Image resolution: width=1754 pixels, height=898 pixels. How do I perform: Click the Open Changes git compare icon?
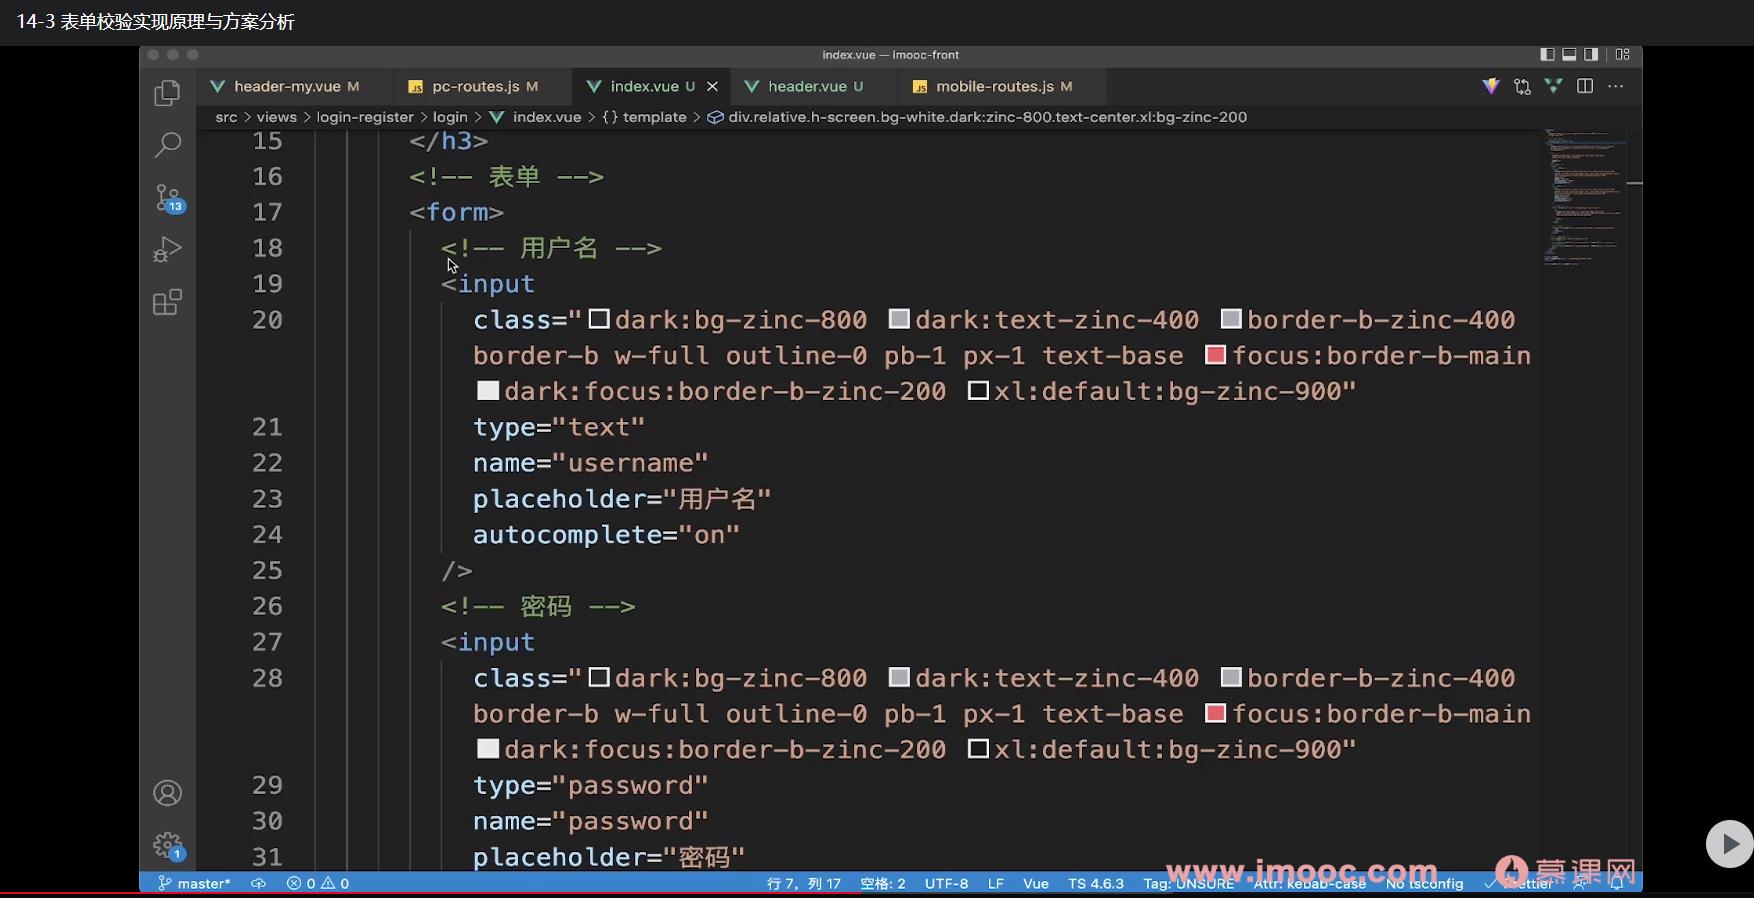pos(1522,86)
